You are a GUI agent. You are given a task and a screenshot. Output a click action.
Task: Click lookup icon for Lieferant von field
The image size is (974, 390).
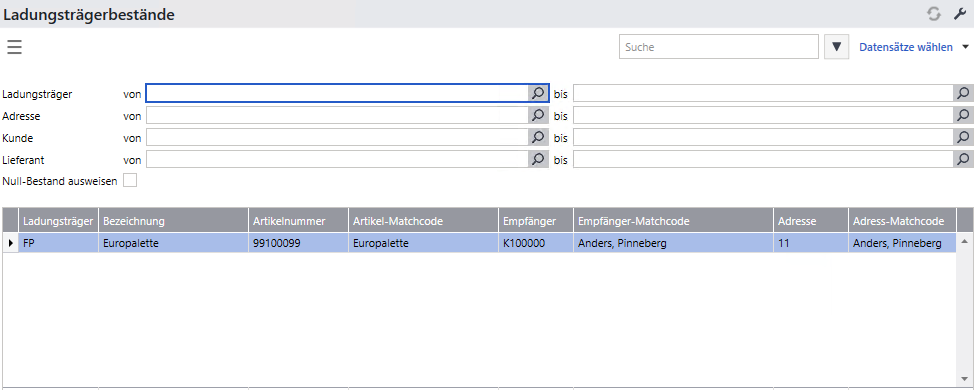point(538,160)
